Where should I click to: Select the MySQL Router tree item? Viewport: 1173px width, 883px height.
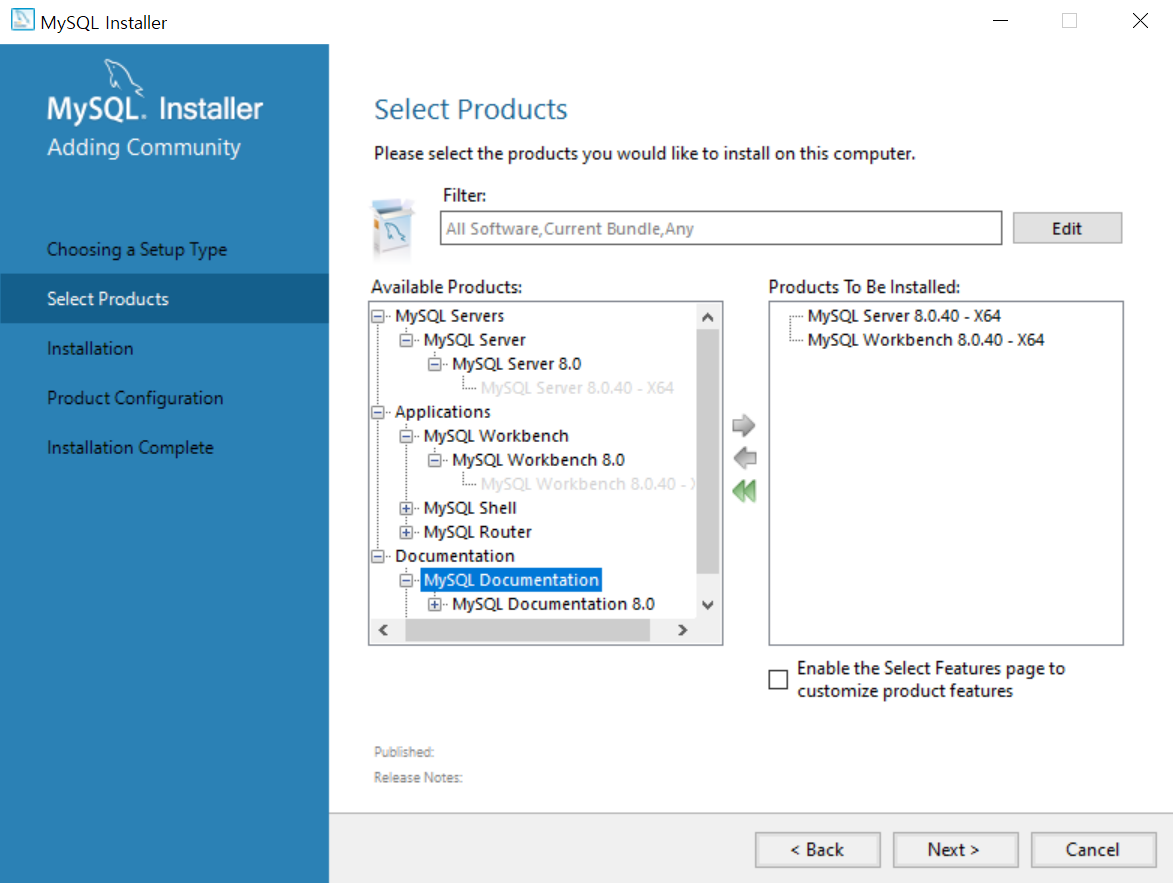477,532
